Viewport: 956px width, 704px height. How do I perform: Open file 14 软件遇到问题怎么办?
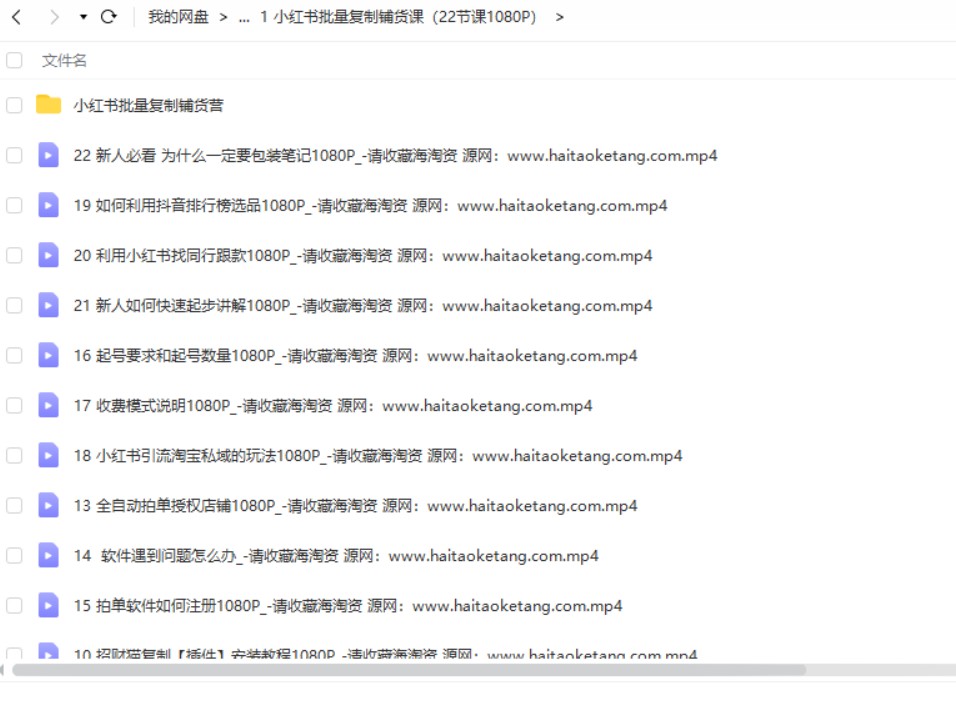pos(336,555)
